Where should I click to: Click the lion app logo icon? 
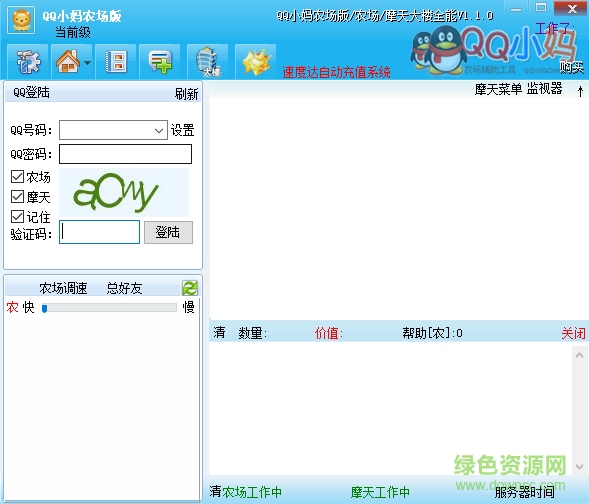(x=21, y=20)
